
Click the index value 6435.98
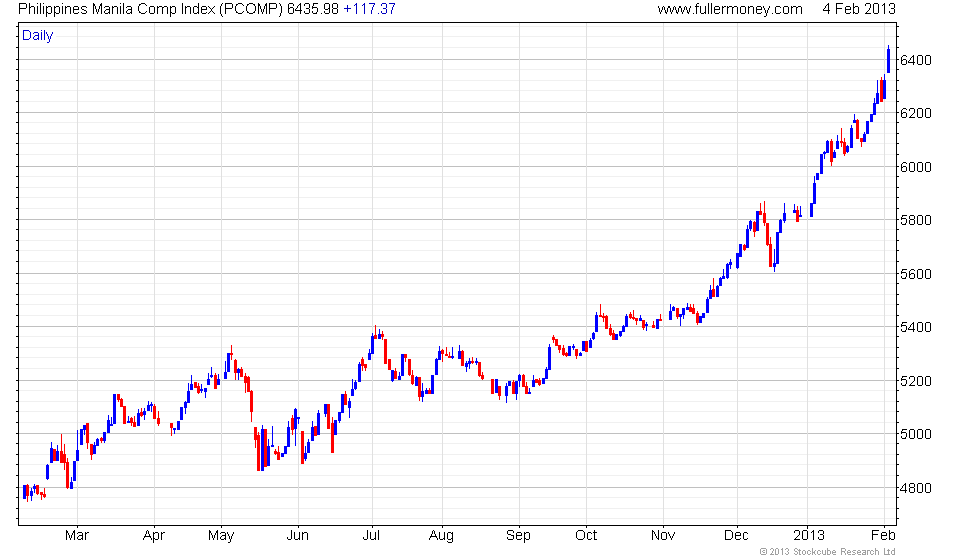(x=312, y=9)
